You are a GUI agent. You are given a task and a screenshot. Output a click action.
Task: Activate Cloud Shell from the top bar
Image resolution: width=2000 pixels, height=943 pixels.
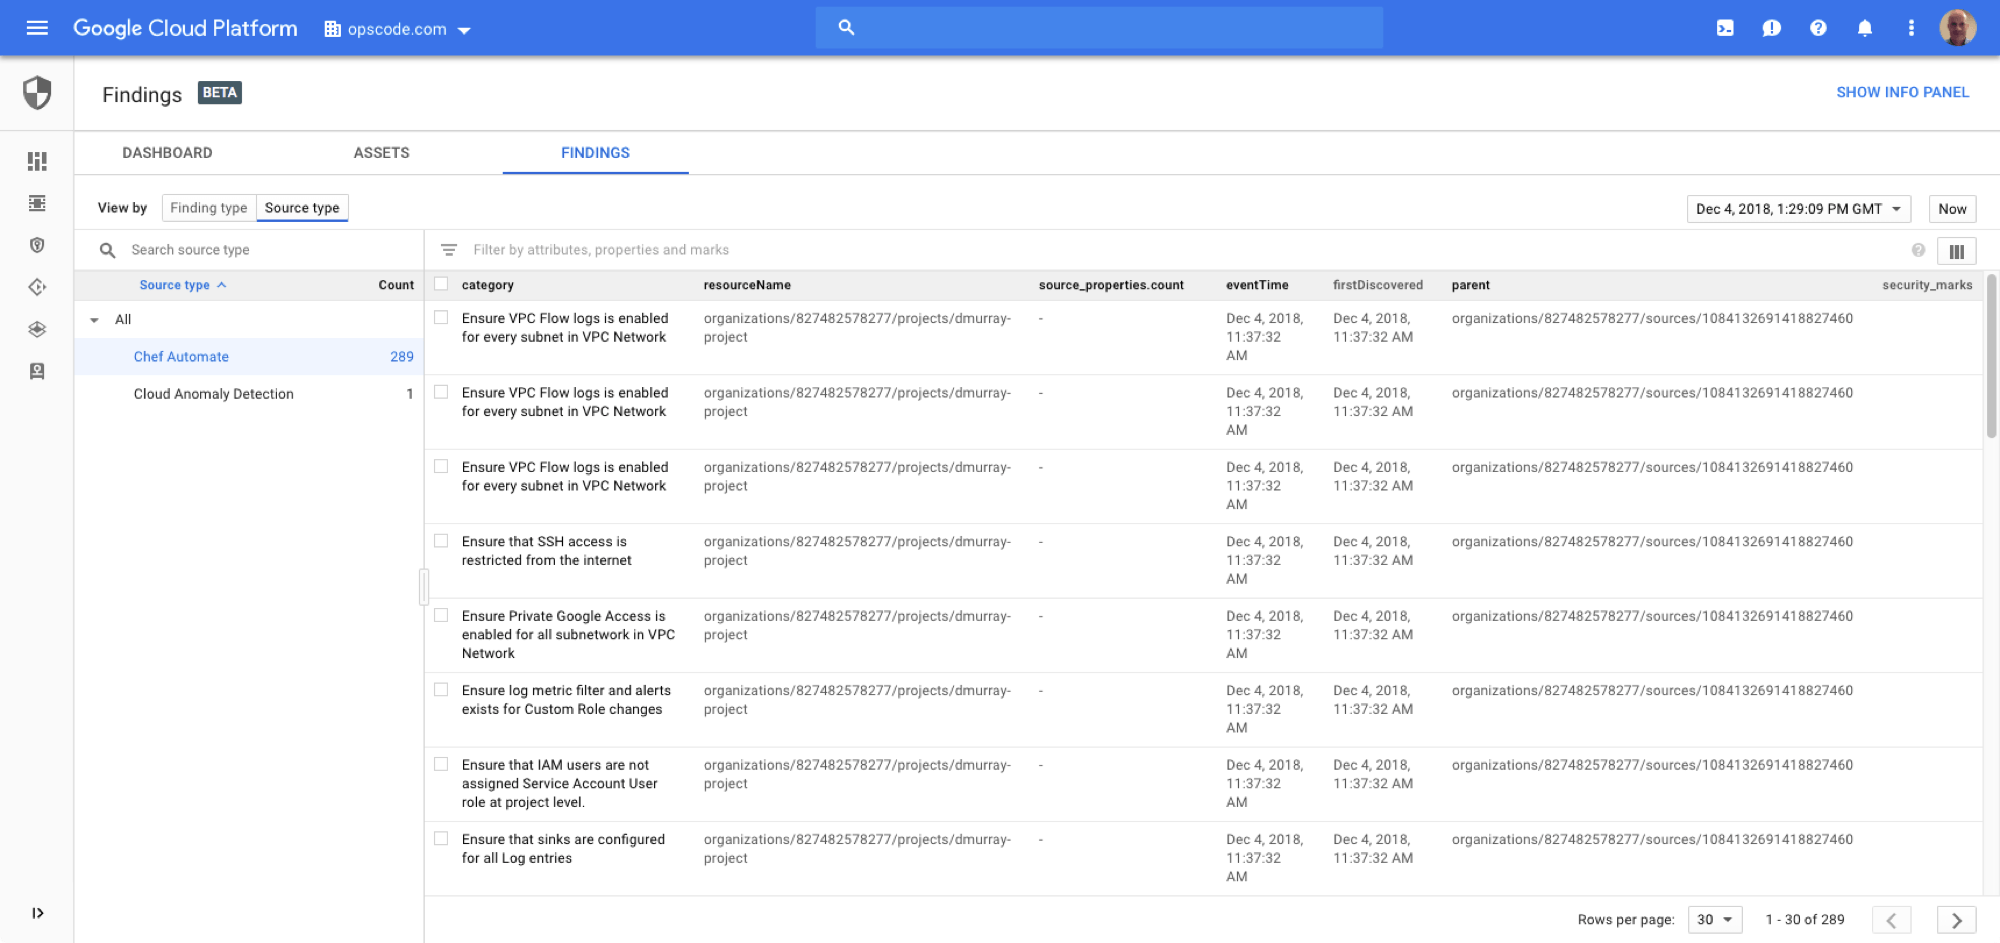pyautogui.click(x=1725, y=28)
